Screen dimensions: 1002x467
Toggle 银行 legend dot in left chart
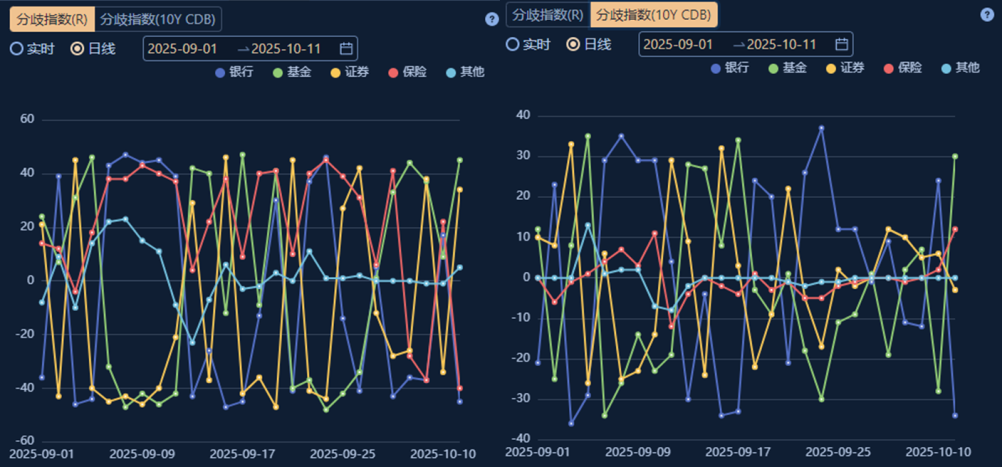[x=220, y=72]
